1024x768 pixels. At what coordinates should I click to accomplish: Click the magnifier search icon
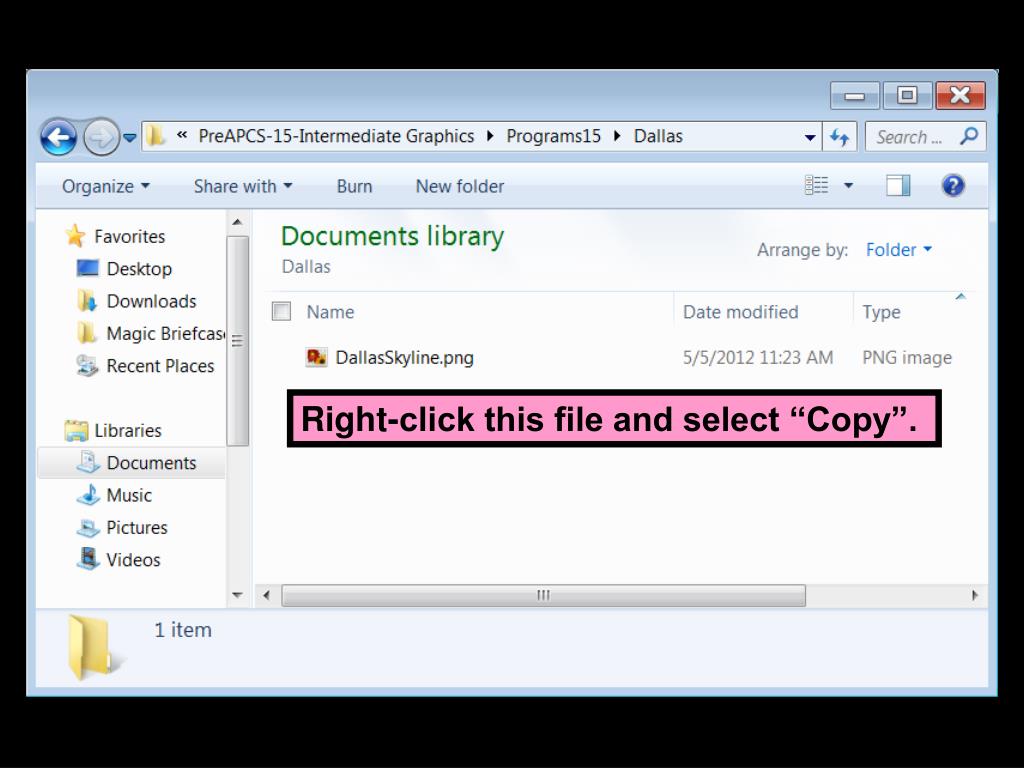click(969, 136)
